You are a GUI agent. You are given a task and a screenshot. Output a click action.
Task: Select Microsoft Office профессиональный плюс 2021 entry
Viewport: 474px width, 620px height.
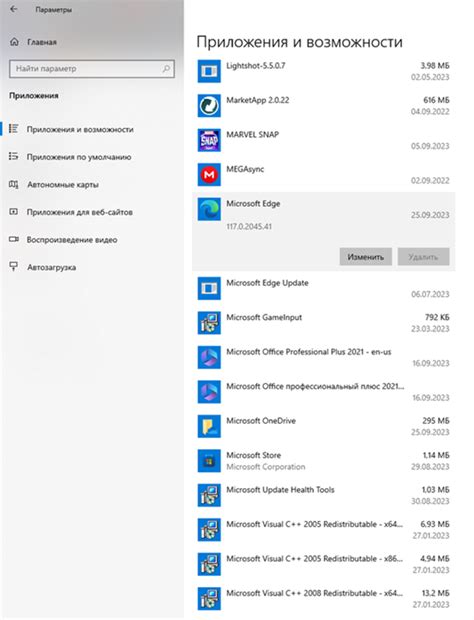click(315, 386)
